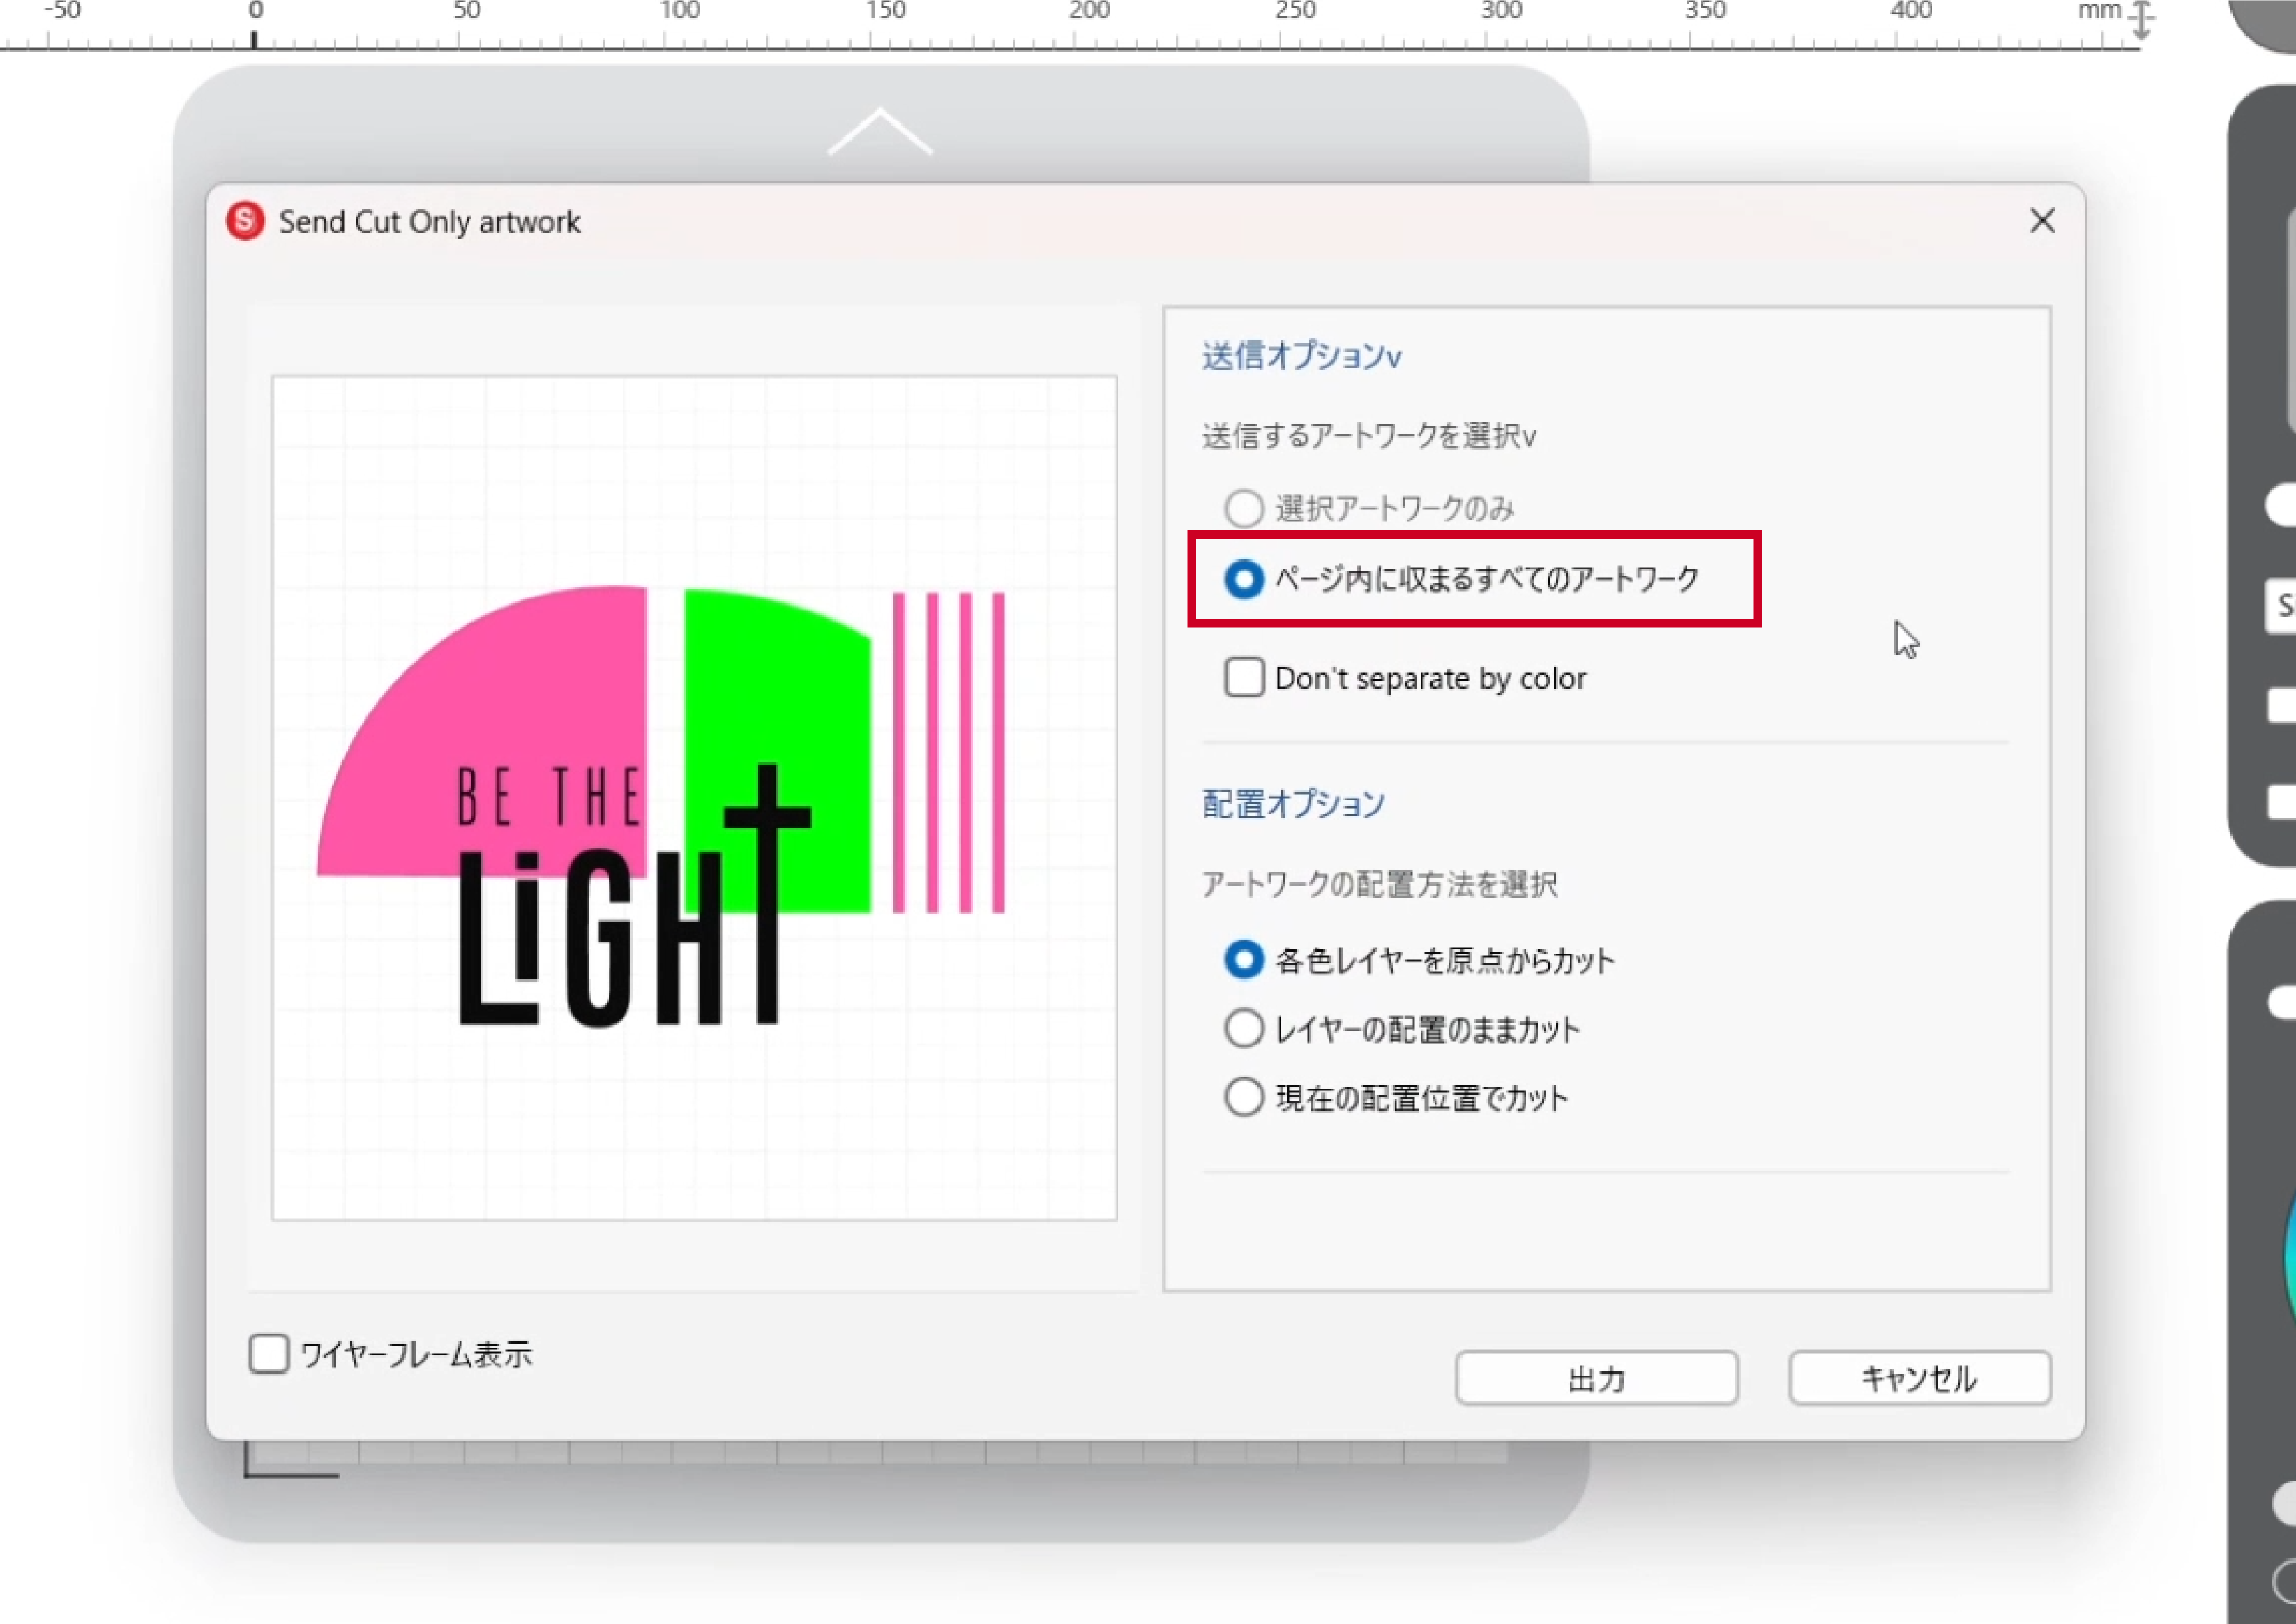This screenshot has height=1624, width=2296.
Task: Click the 送信するアートワークを選択 label
Action: [x=1368, y=436]
